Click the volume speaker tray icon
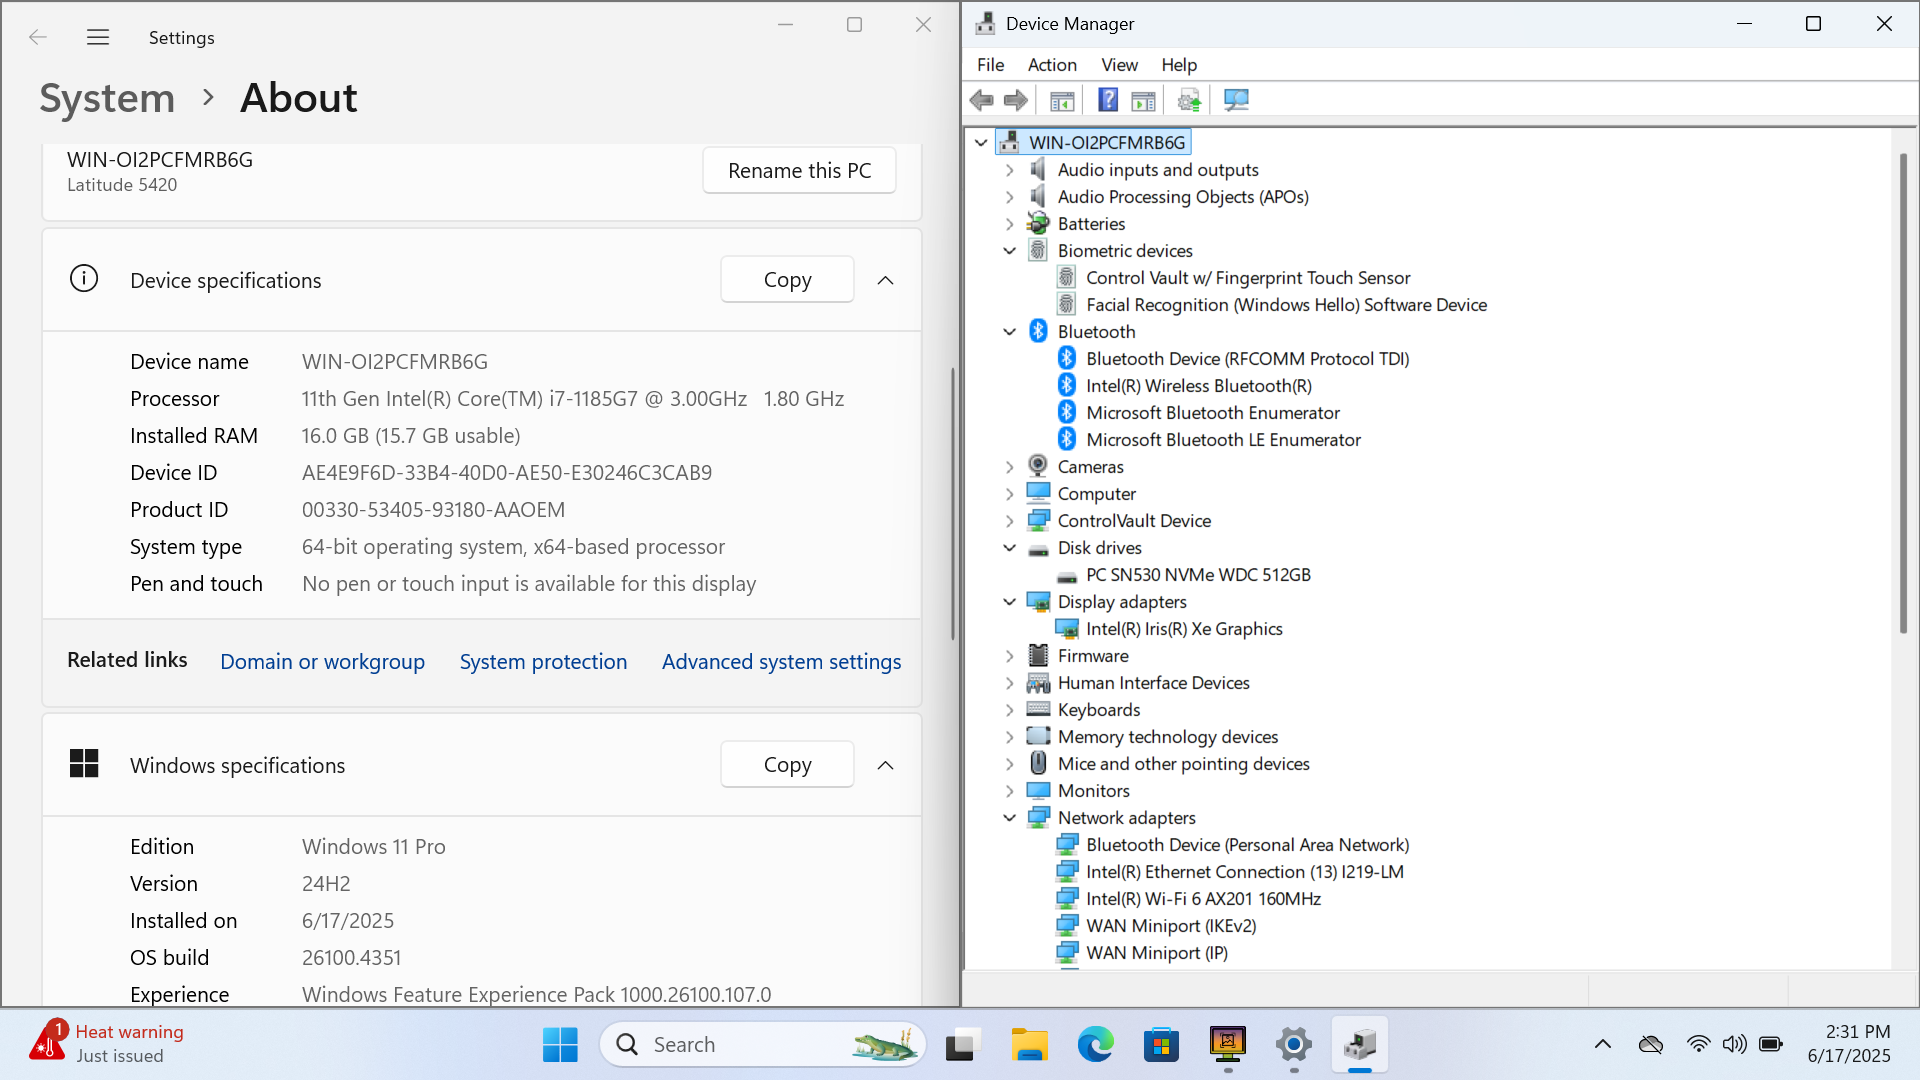Image resolution: width=1920 pixels, height=1080 pixels. [x=1734, y=1045]
